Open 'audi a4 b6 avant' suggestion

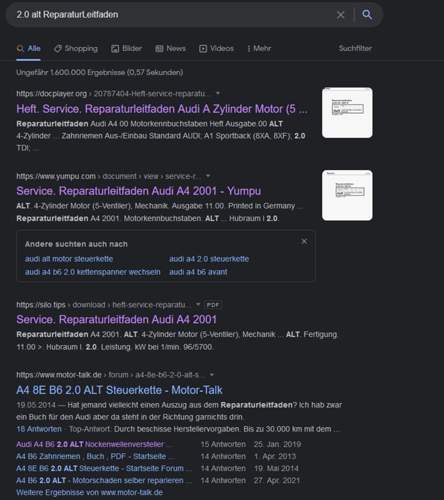click(198, 272)
